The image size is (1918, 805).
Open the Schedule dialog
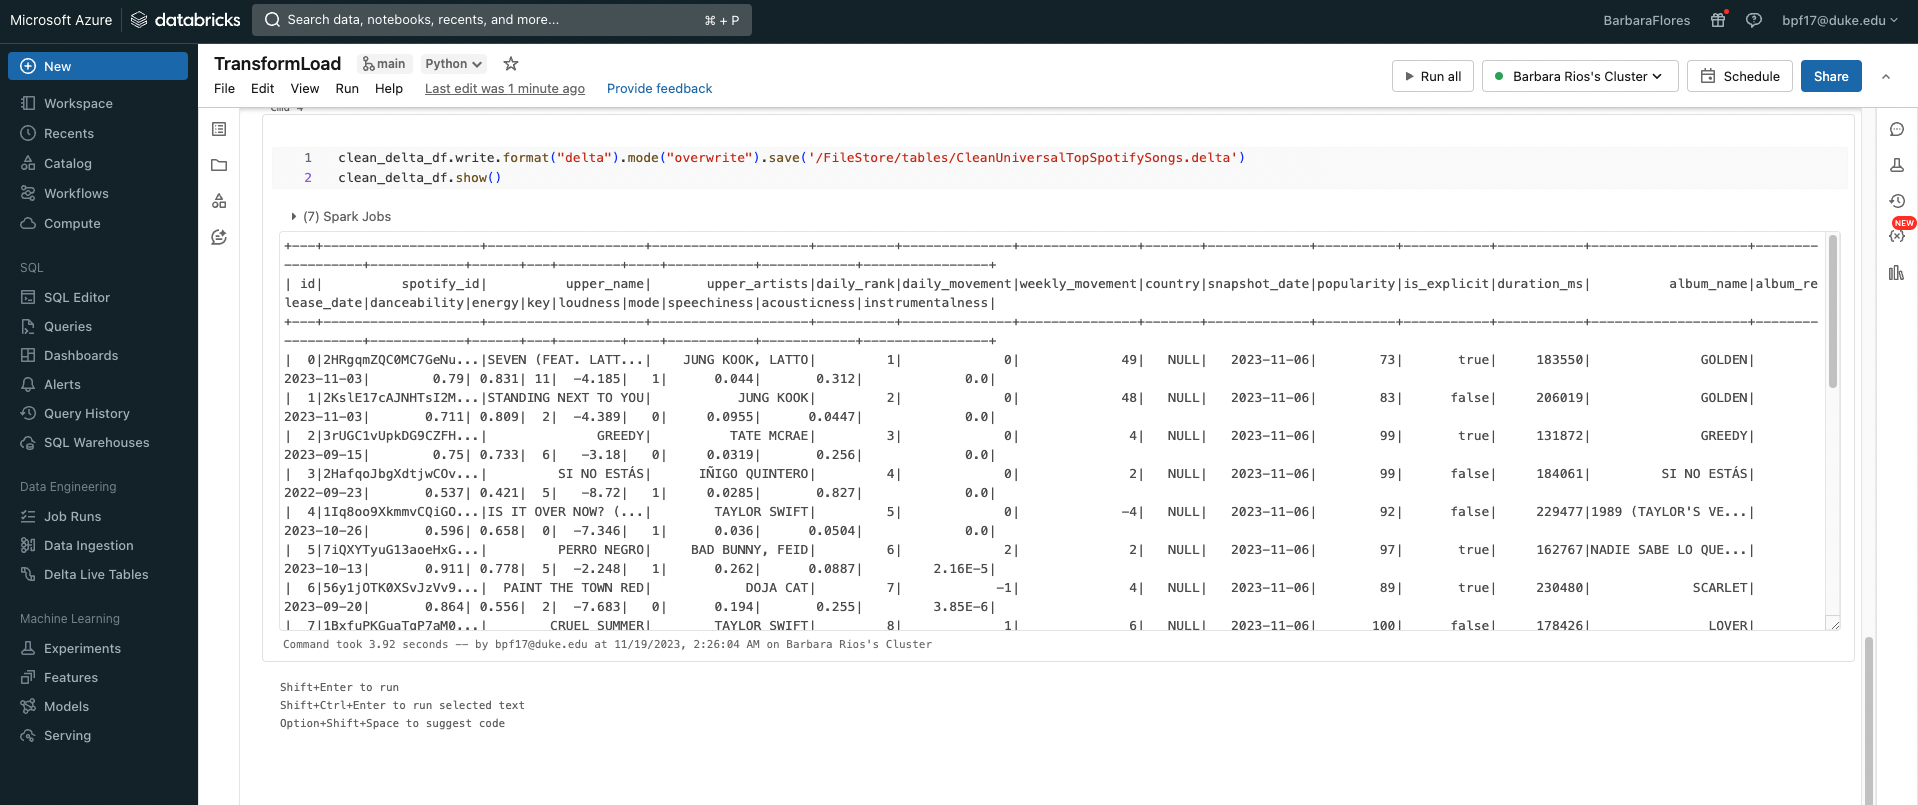(1739, 76)
